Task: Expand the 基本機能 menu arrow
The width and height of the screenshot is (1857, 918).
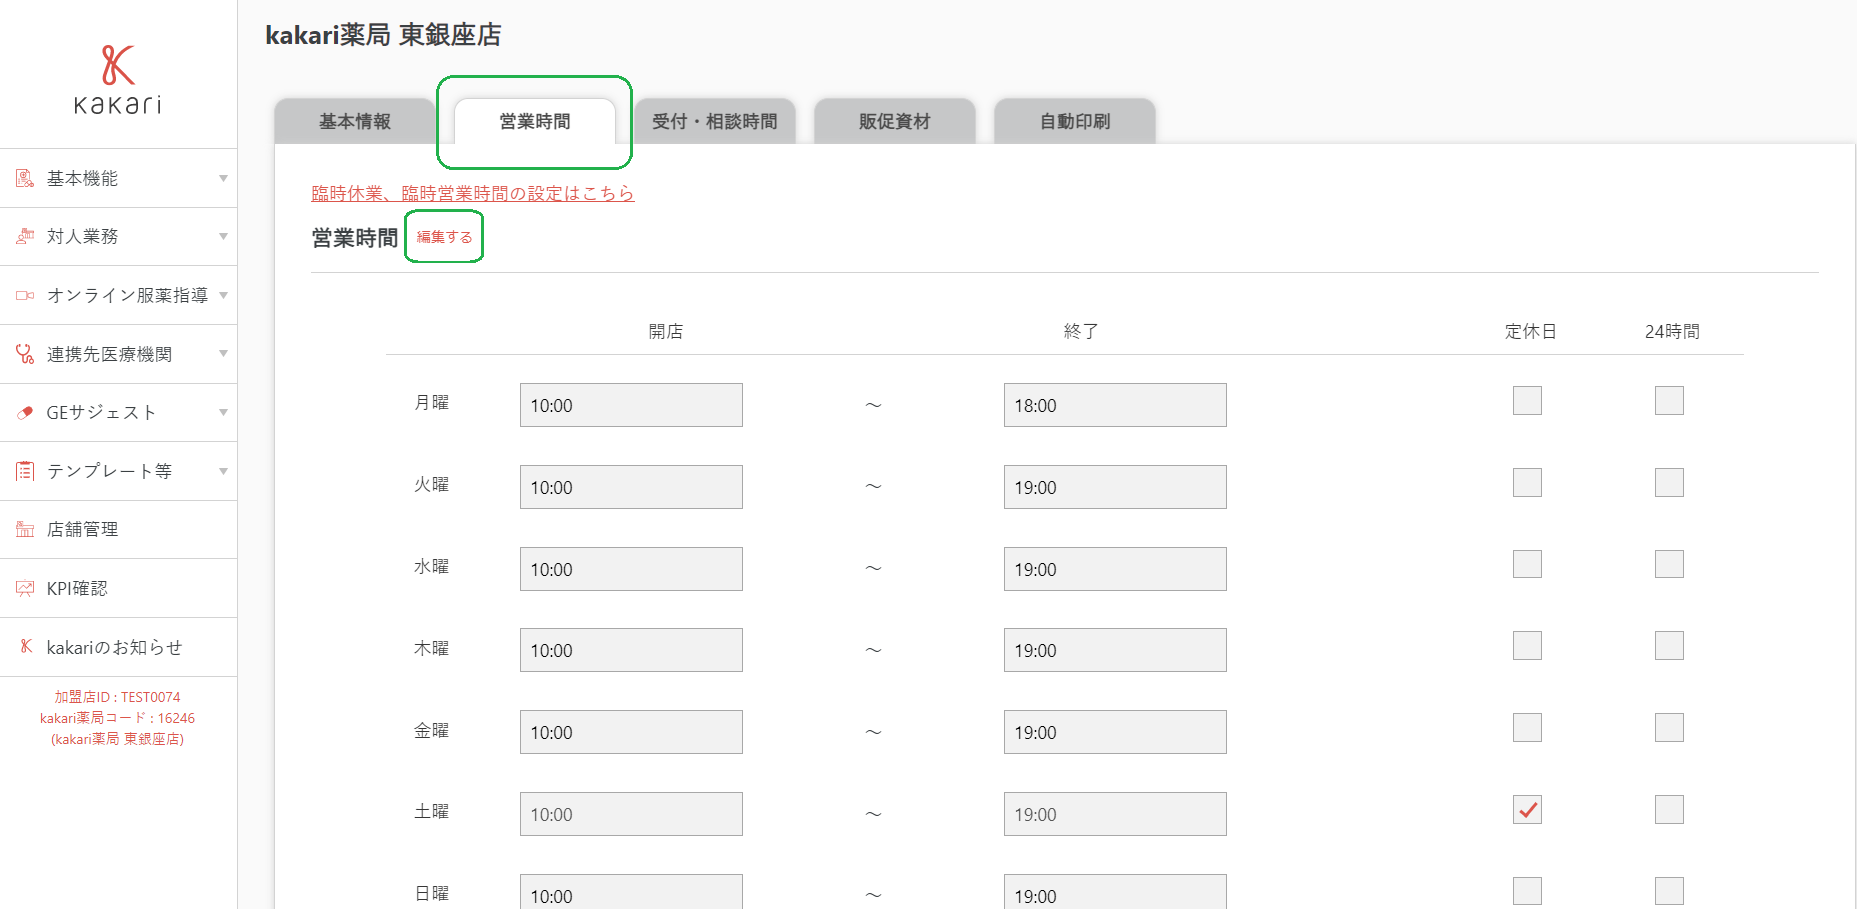Action: (223, 178)
